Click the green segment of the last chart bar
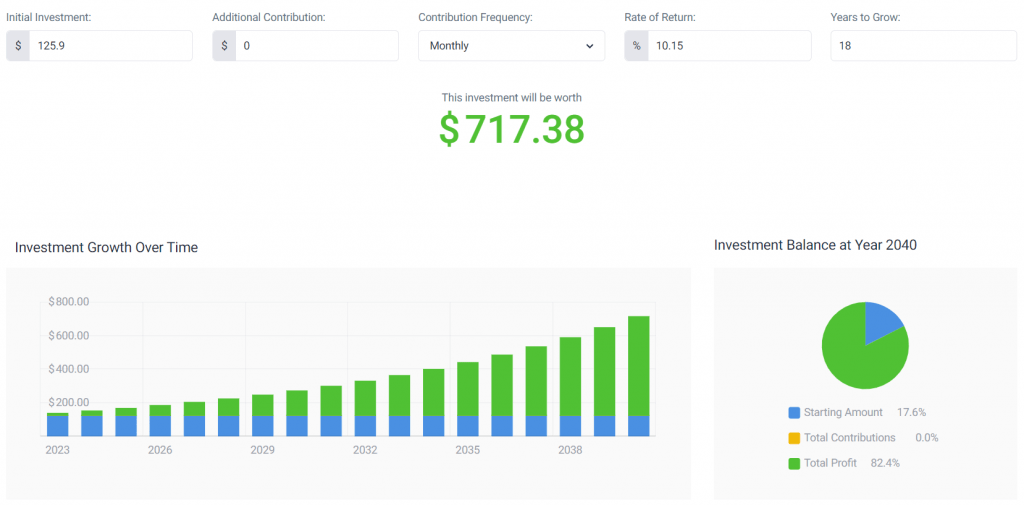 pos(638,365)
